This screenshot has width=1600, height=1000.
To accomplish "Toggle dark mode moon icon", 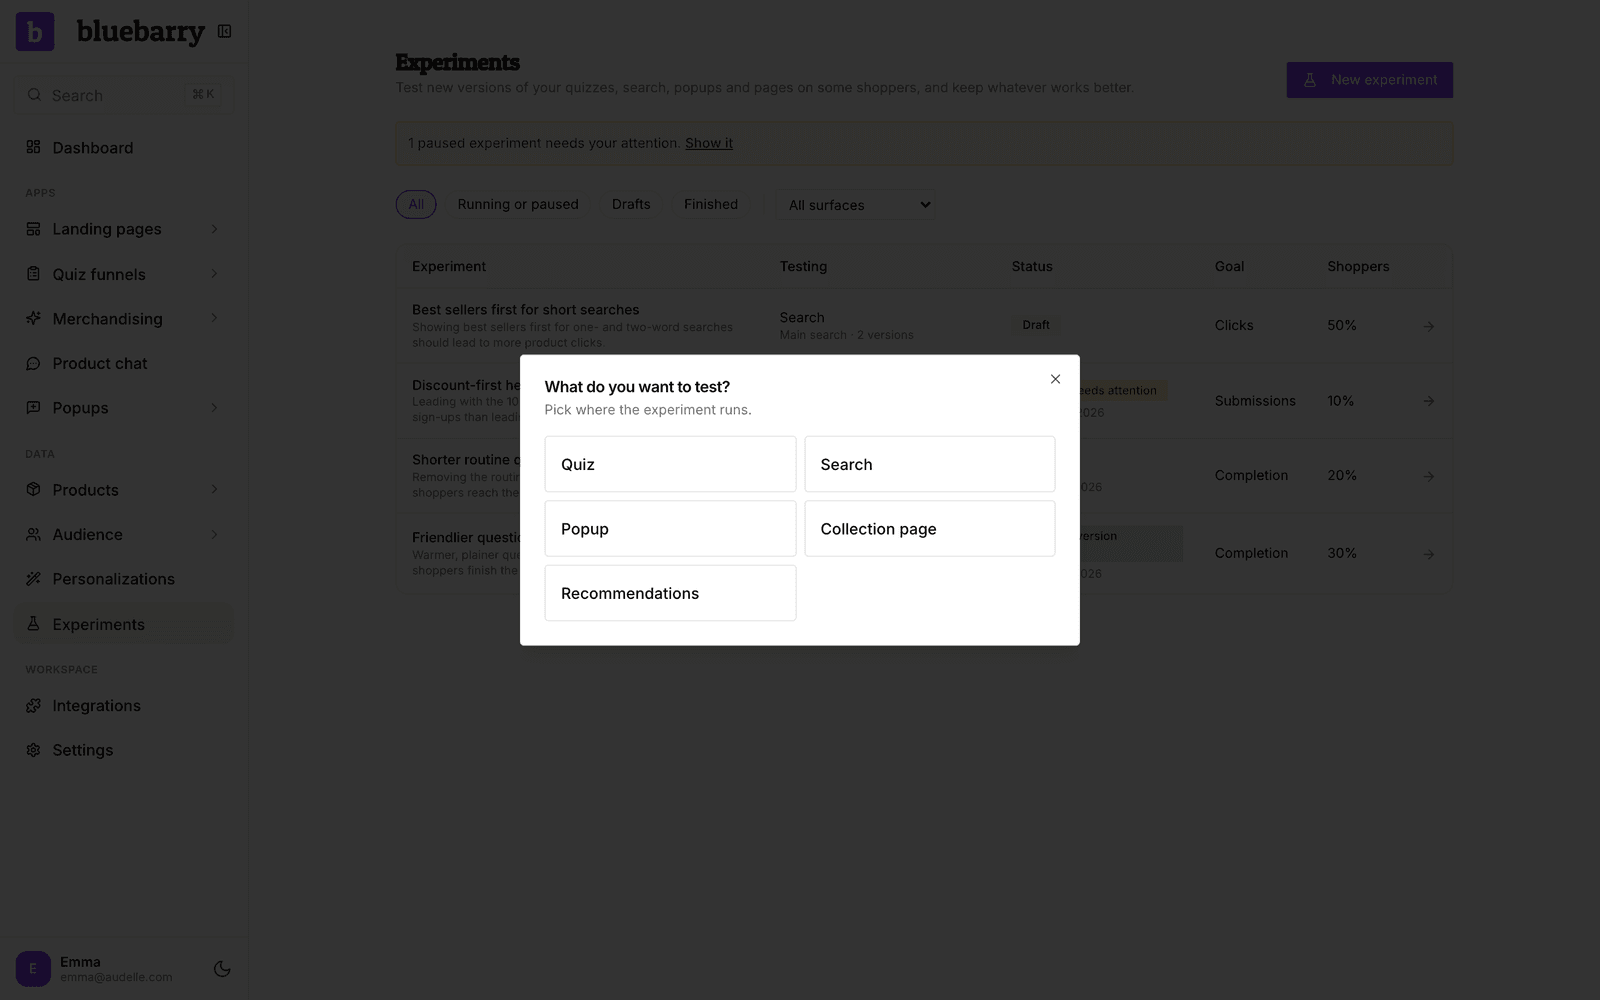I will click(222, 969).
